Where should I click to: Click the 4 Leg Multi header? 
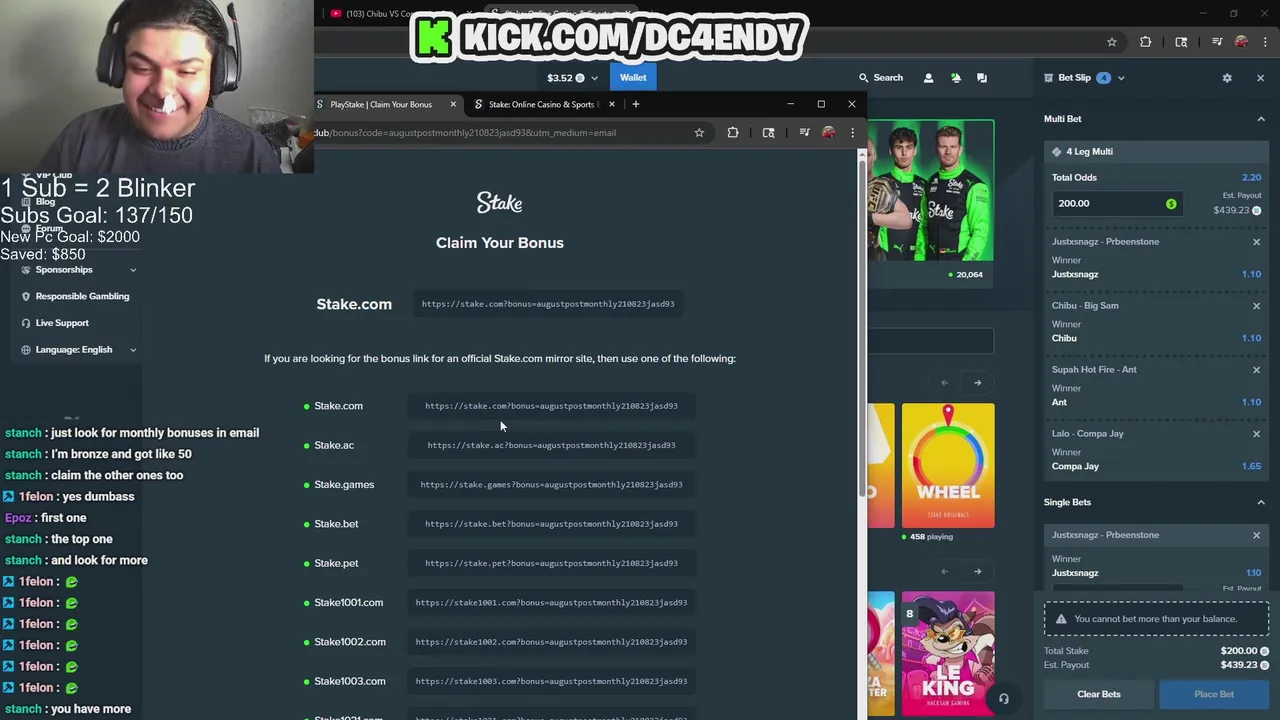tap(1156, 152)
